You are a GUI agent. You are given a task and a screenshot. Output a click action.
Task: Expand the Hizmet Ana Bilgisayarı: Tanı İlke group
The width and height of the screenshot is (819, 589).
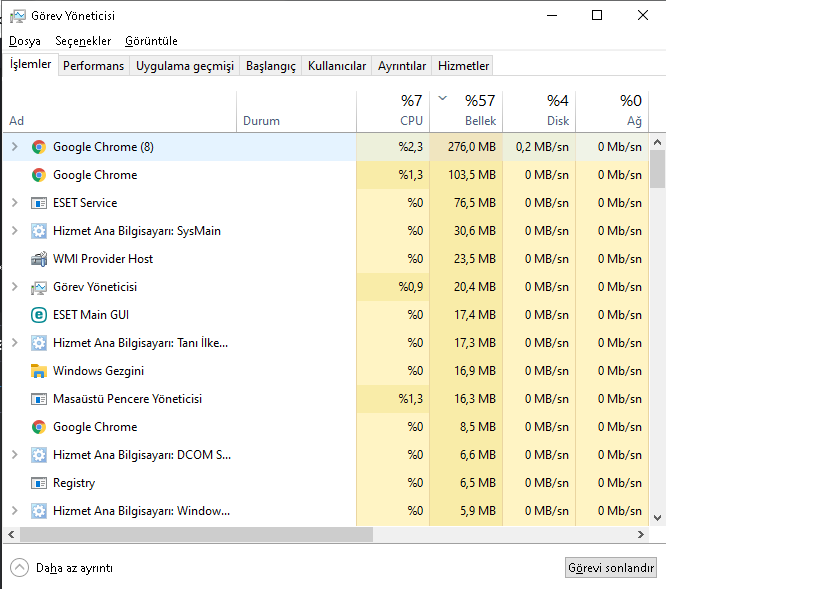pos(15,343)
